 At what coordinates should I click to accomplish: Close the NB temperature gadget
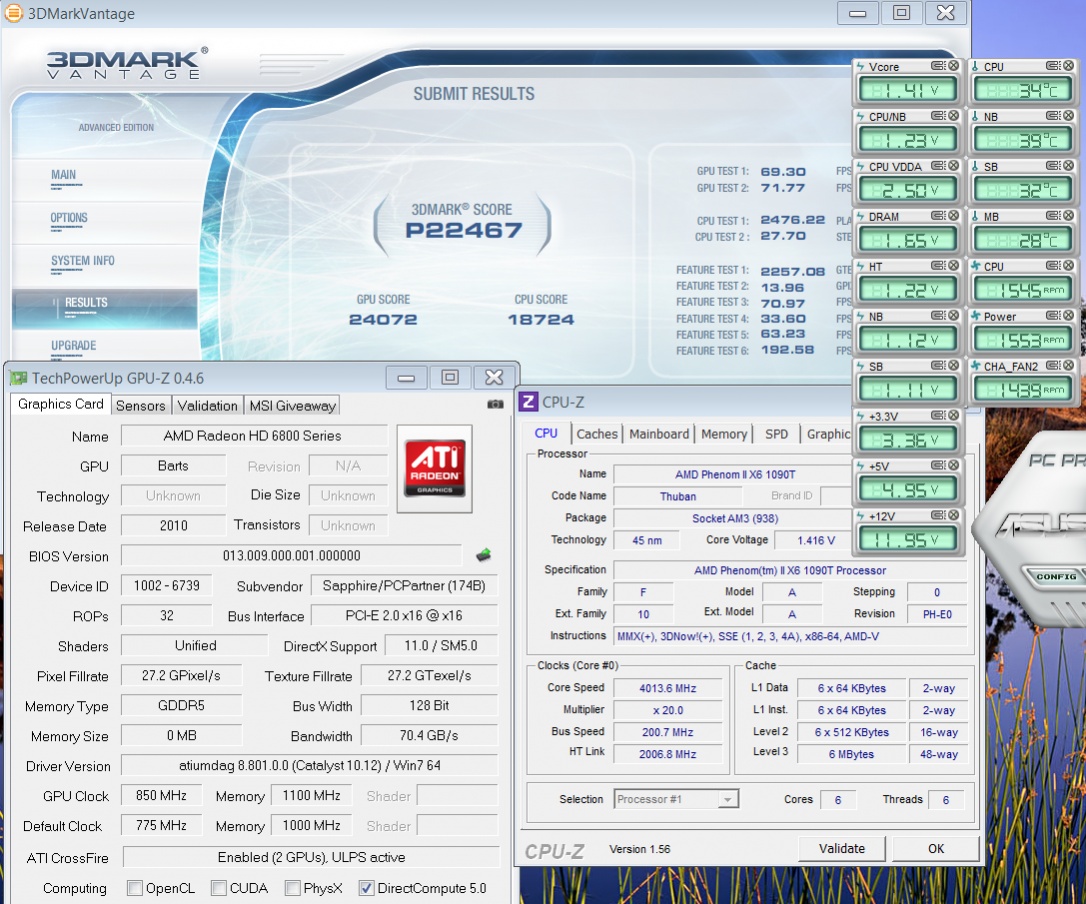1069,116
